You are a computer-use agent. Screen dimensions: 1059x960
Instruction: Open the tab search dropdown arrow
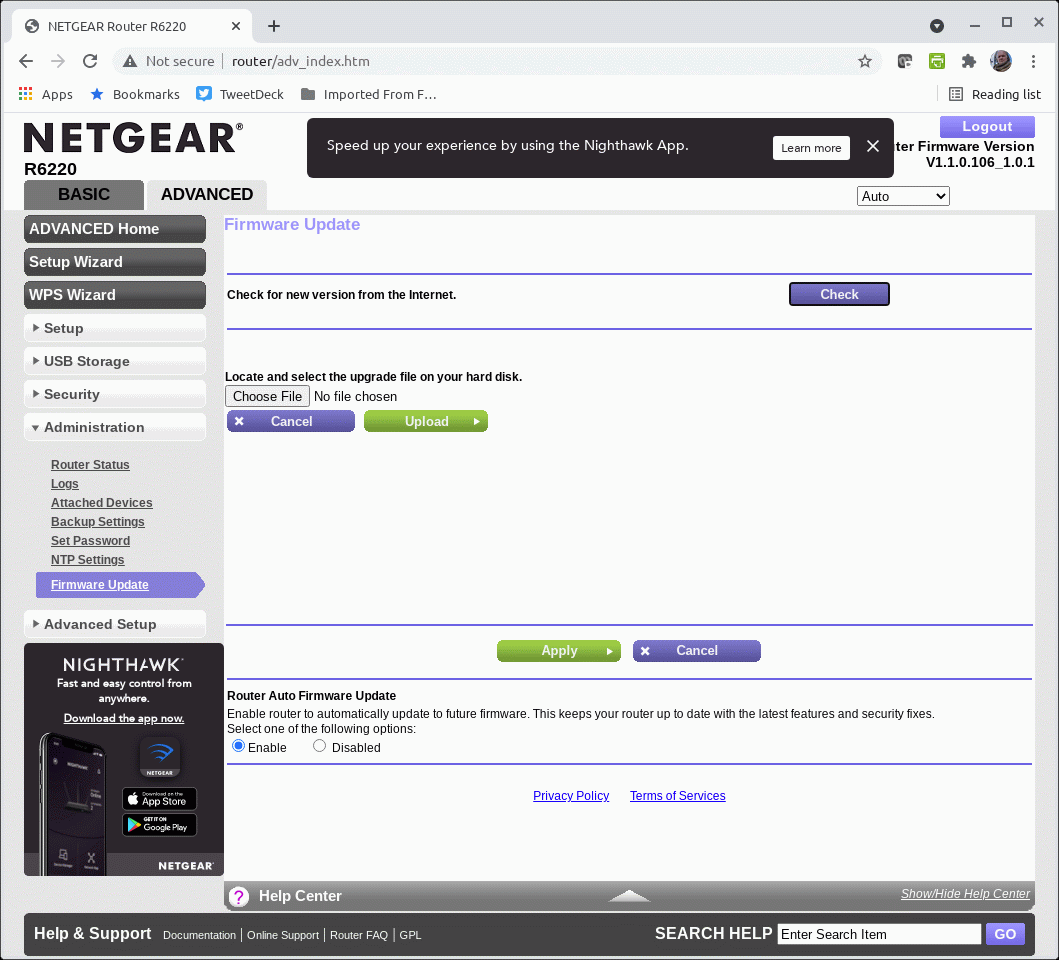click(x=937, y=26)
